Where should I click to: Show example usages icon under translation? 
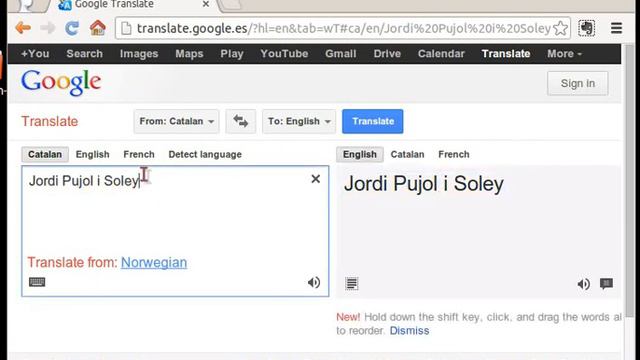[x=351, y=283]
